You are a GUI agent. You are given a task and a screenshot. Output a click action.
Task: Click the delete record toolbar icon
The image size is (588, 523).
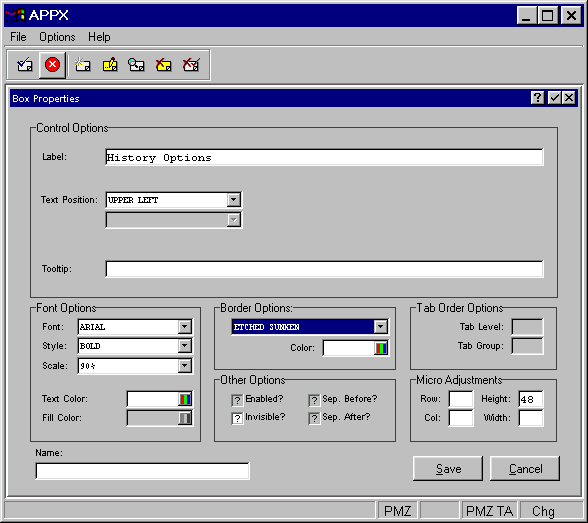(164, 65)
